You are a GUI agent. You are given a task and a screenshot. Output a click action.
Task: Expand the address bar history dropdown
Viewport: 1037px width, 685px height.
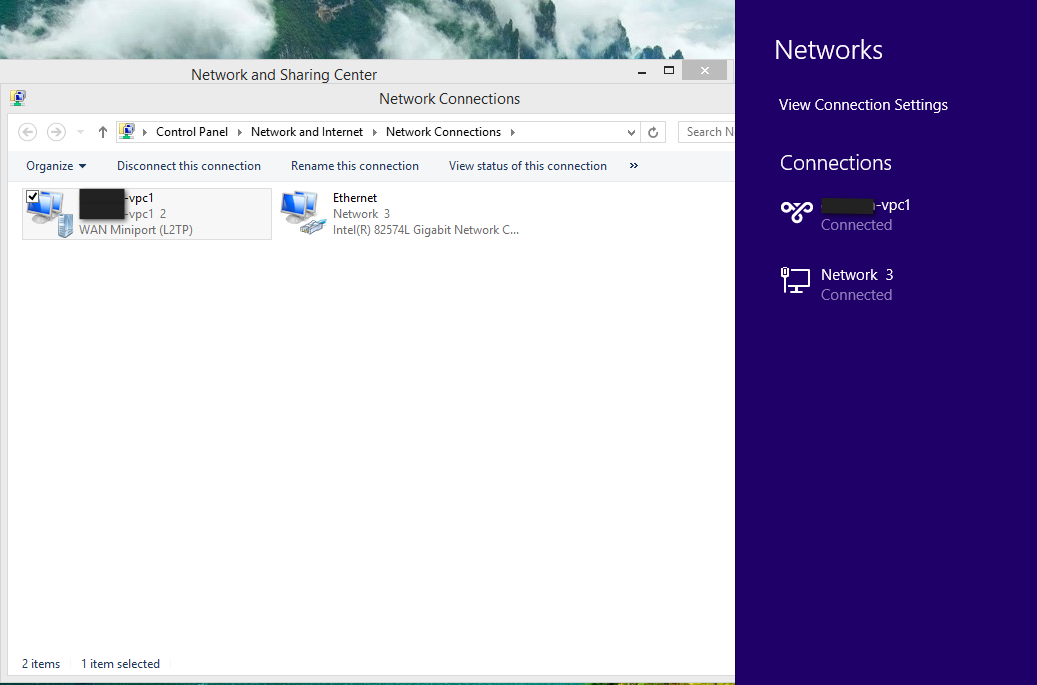pyautogui.click(x=631, y=132)
